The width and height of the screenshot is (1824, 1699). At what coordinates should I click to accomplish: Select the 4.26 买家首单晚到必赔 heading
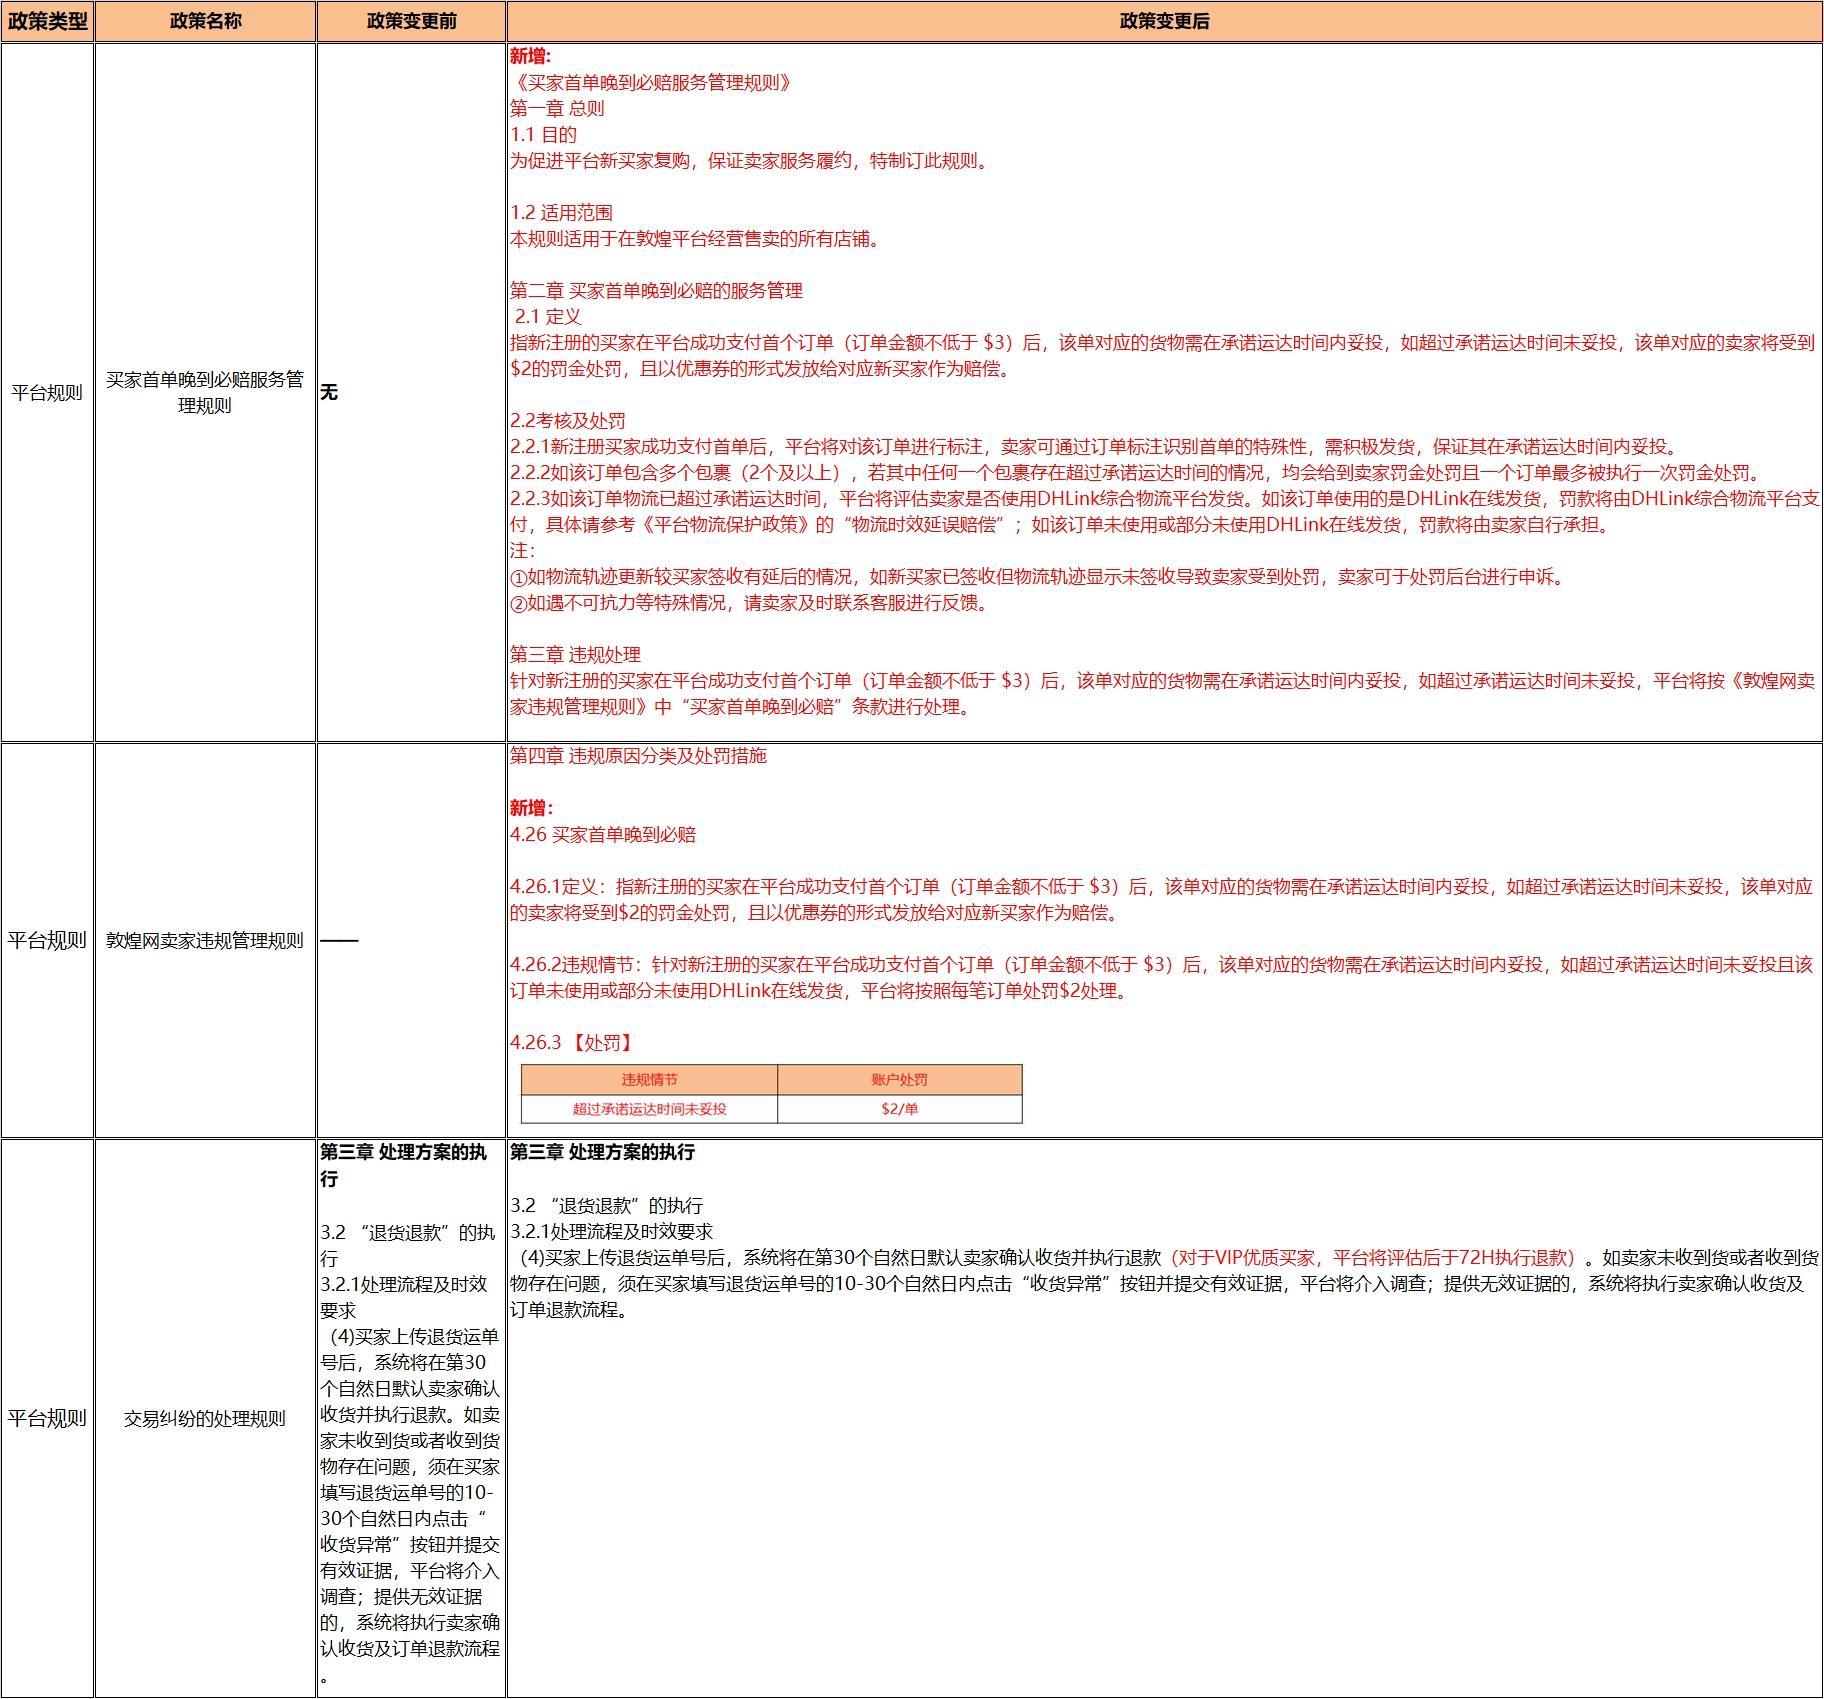tap(603, 835)
